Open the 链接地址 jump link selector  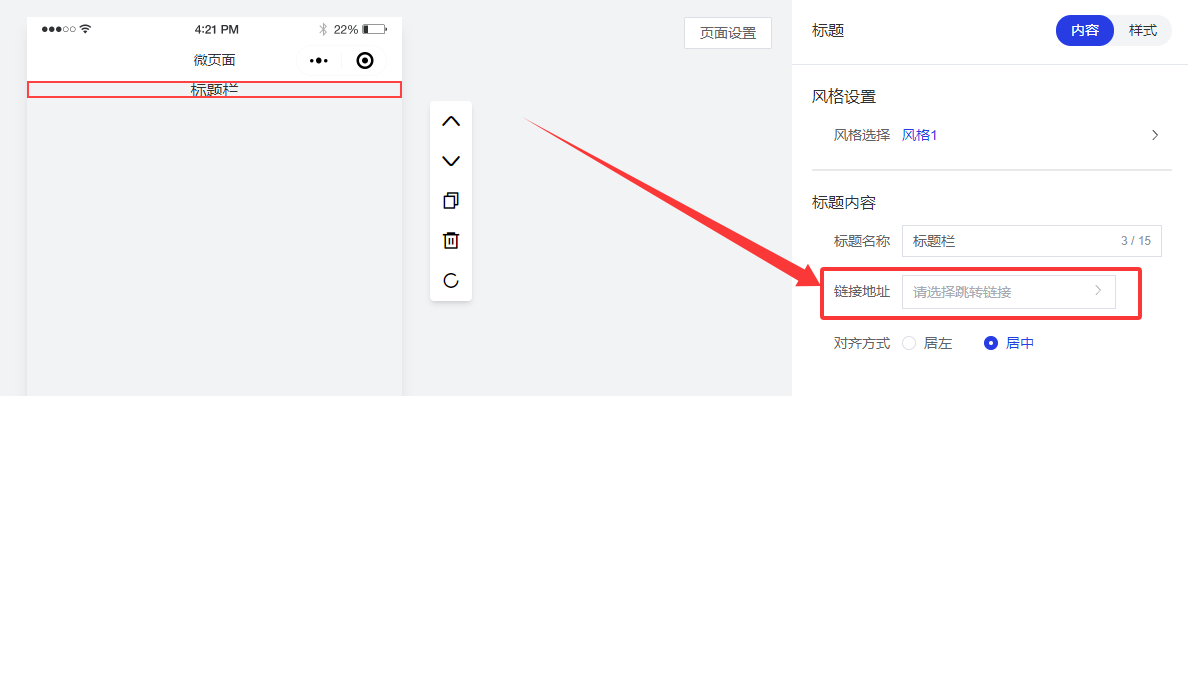pyautogui.click(x=1008, y=292)
